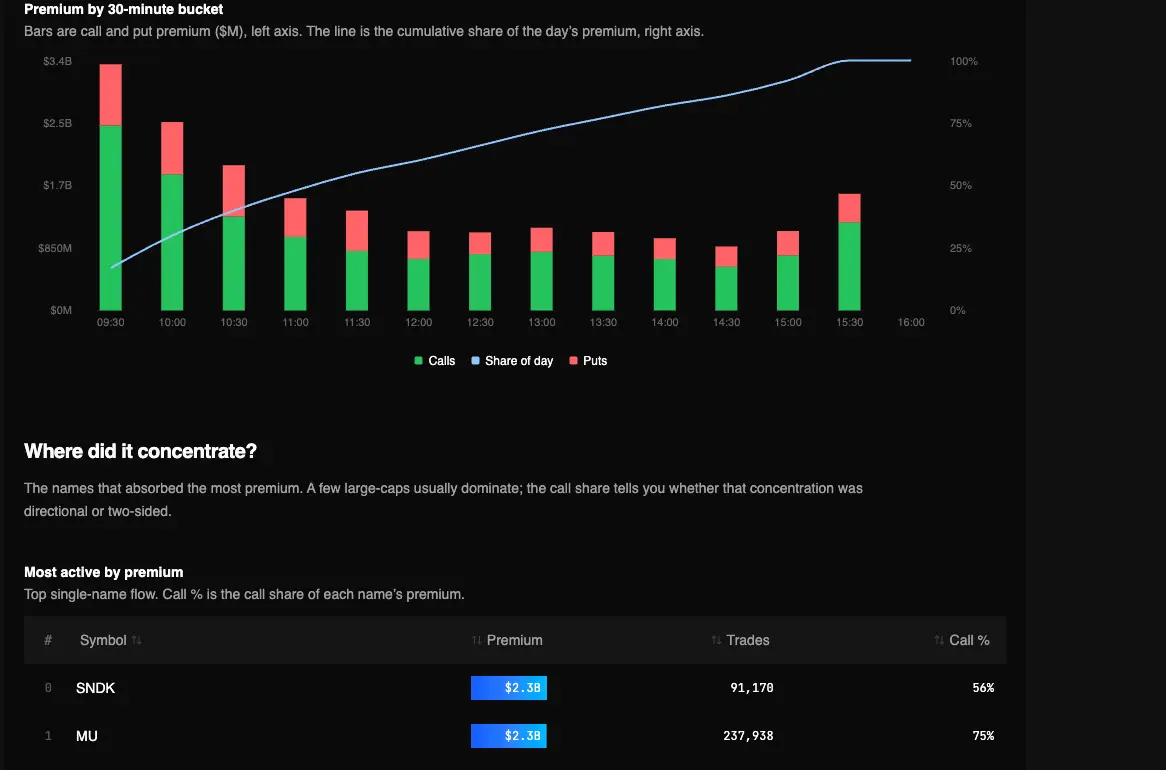Click the 75% call share cell

(983, 736)
